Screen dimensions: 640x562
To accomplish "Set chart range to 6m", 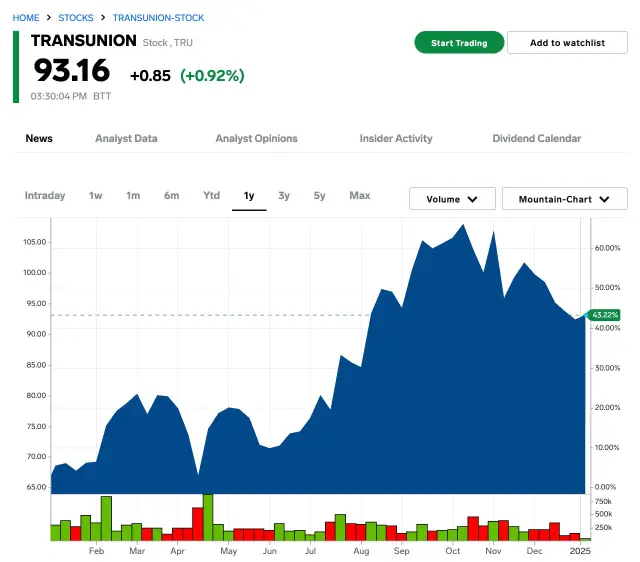I will (172, 196).
